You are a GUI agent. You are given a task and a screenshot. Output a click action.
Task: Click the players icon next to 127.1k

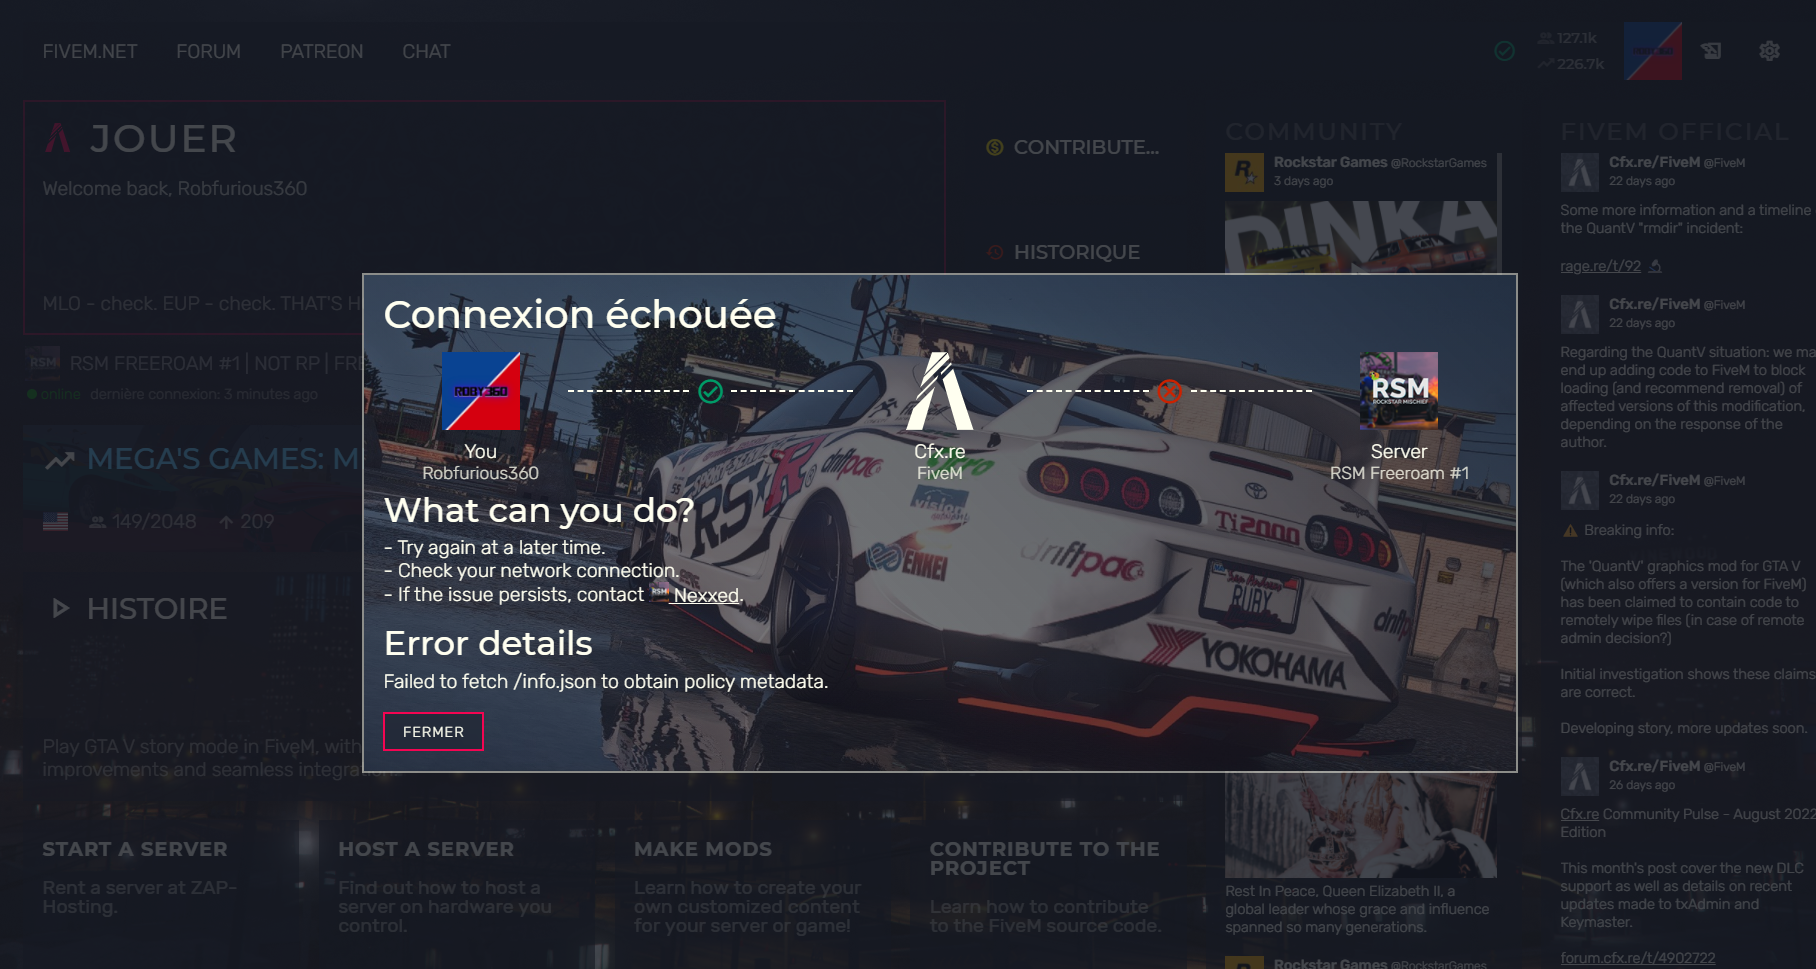coord(1546,38)
